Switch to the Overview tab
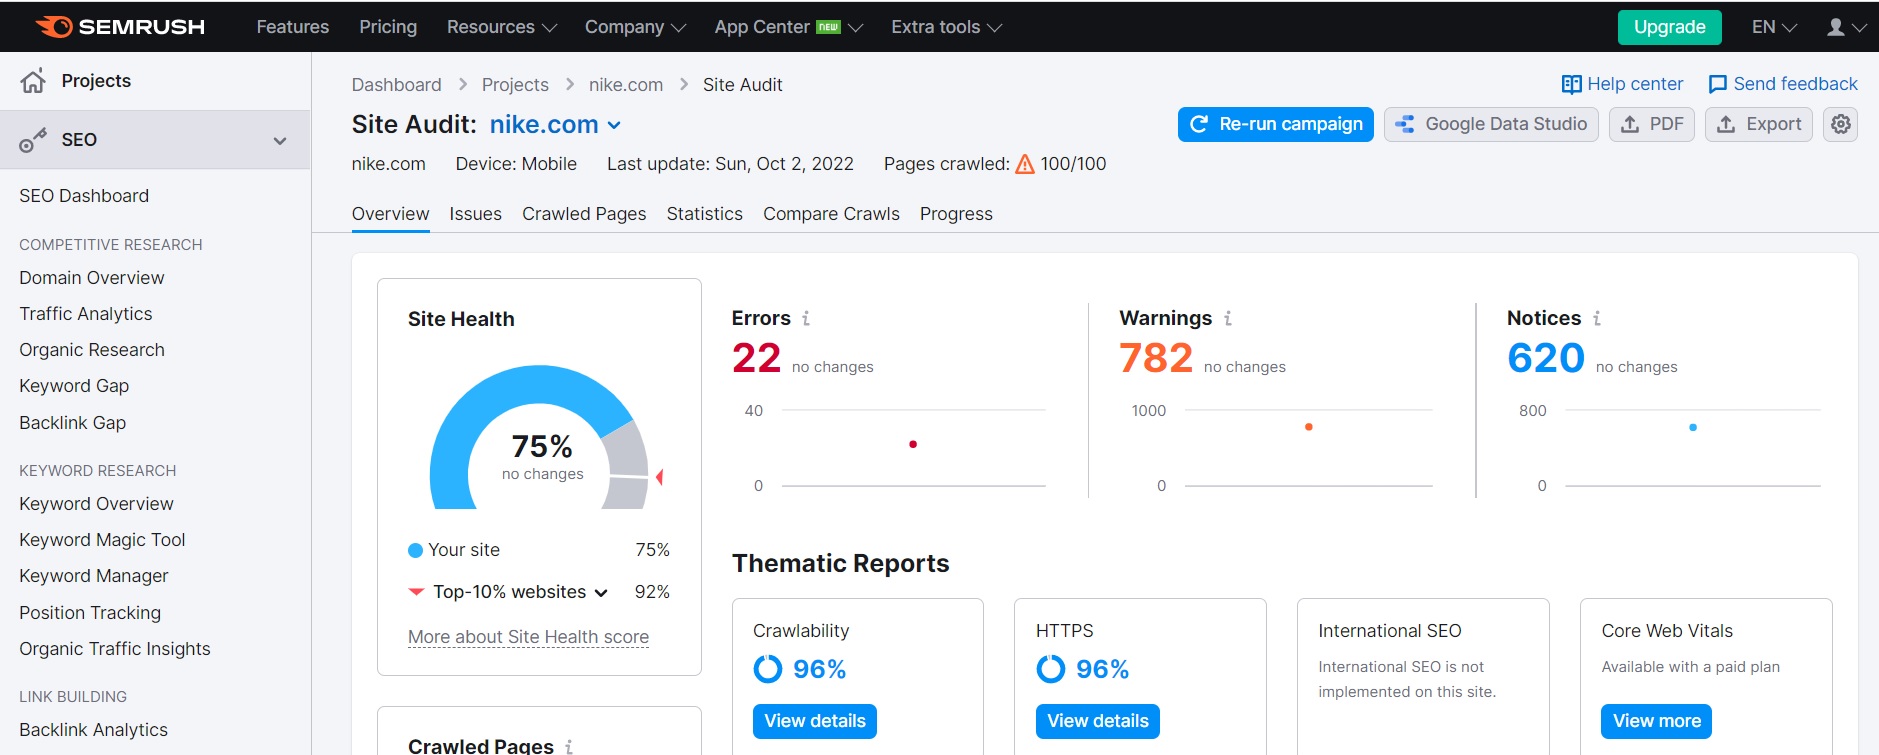This screenshot has height=755, width=1879. pyautogui.click(x=390, y=214)
